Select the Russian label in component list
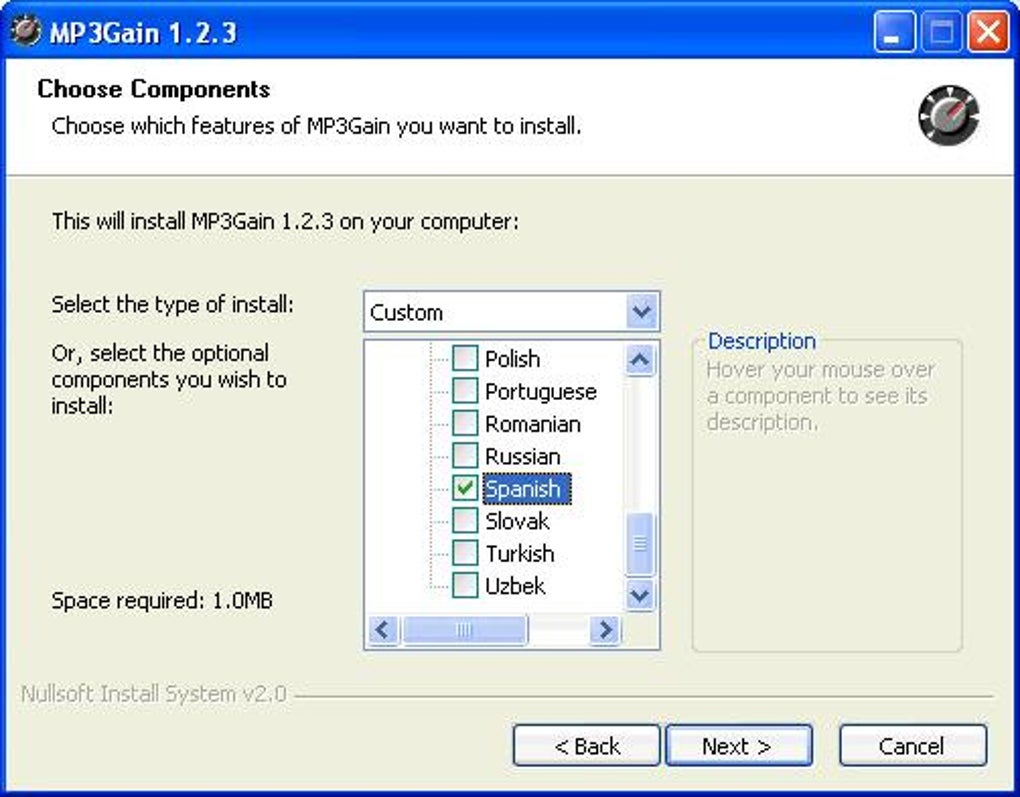This screenshot has width=1020, height=797. (x=522, y=457)
